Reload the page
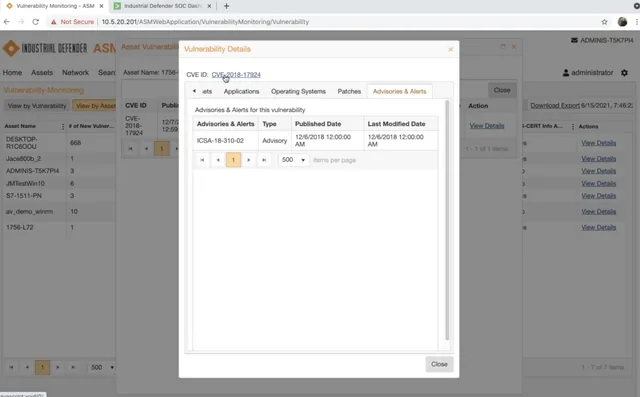 point(36,22)
